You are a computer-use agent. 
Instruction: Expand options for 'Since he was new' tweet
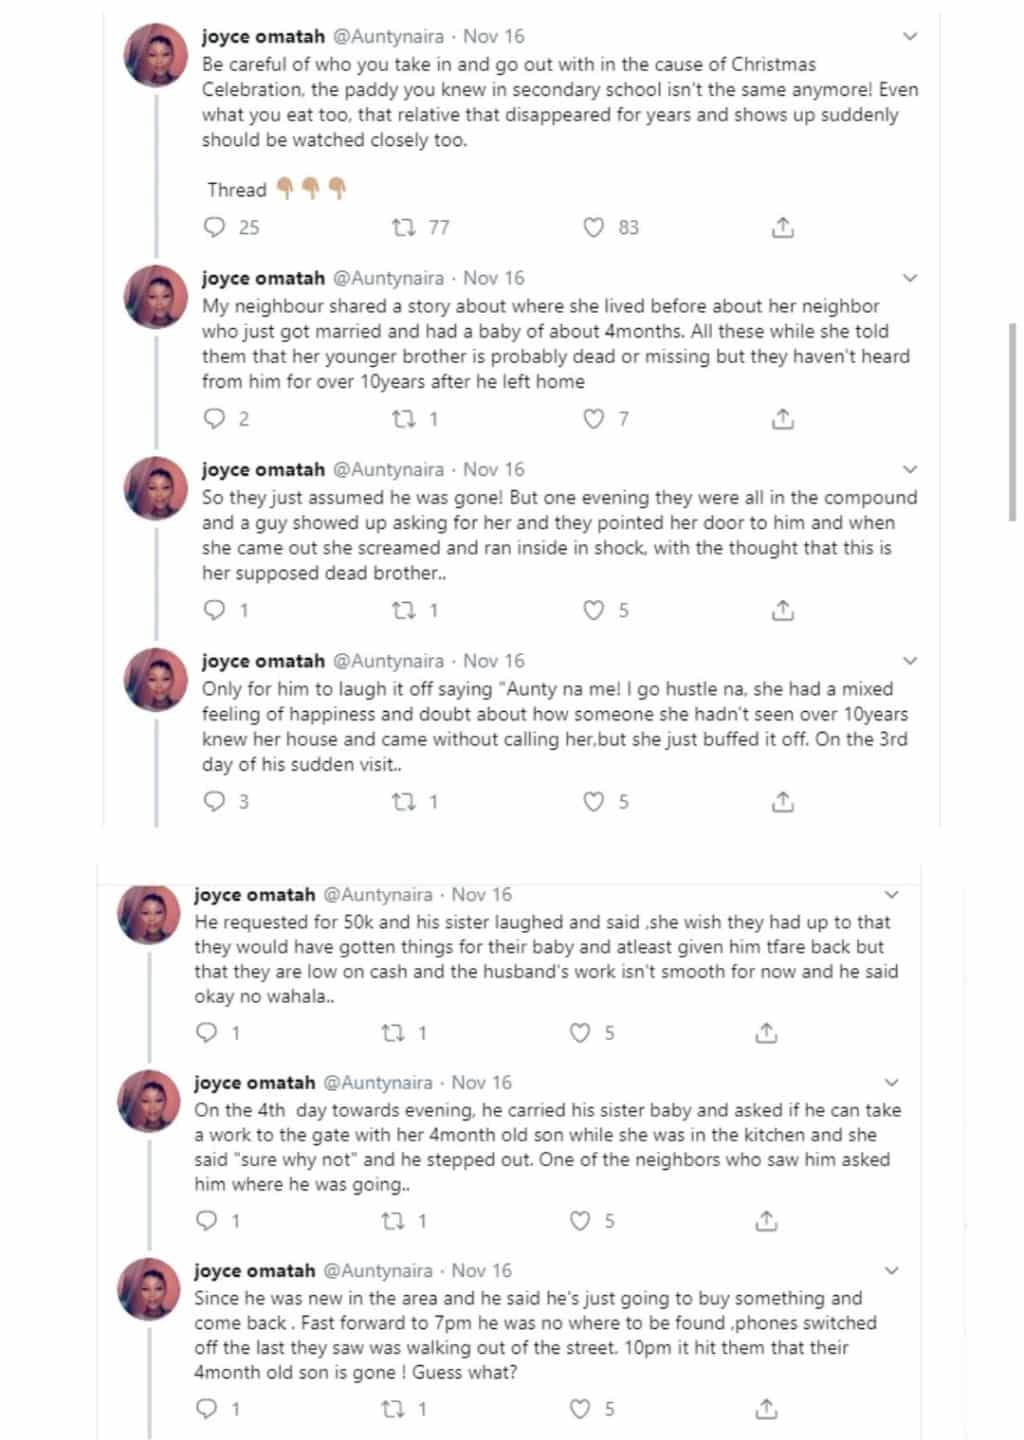[892, 1271]
